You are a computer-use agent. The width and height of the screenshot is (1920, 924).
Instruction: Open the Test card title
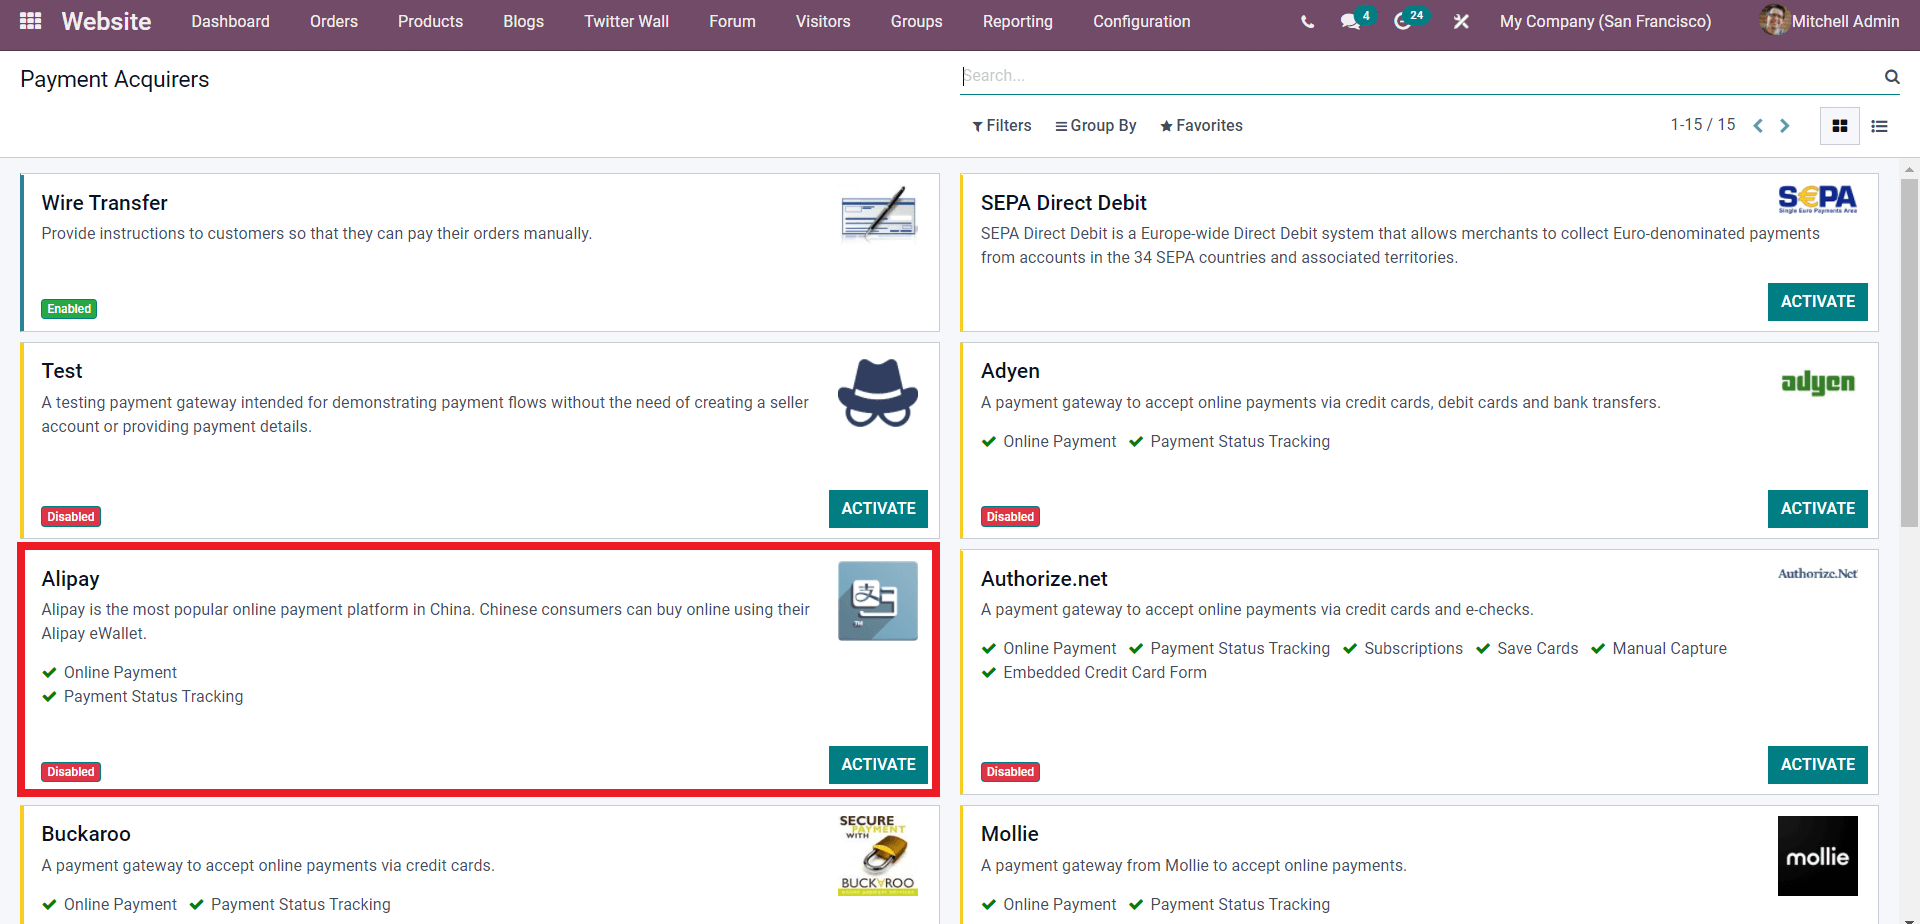coord(62,371)
